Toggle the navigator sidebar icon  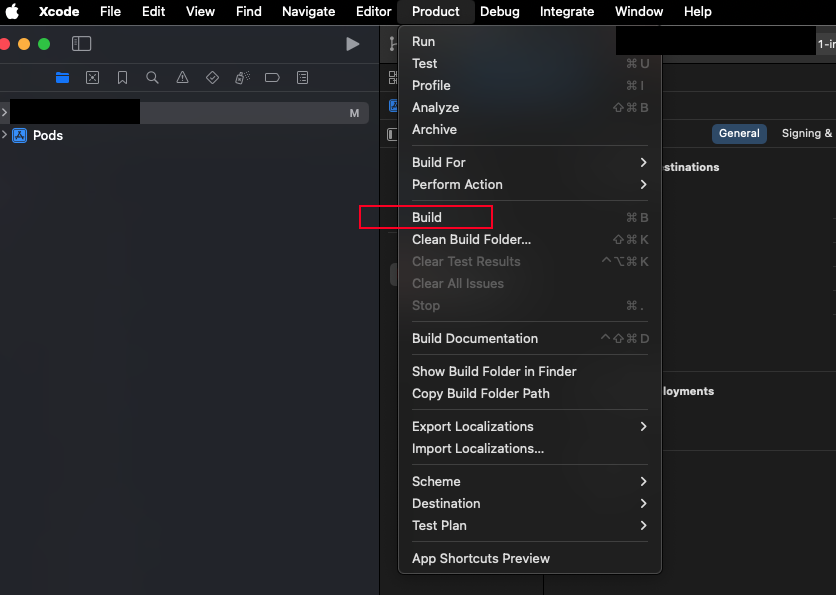pyautogui.click(x=82, y=44)
